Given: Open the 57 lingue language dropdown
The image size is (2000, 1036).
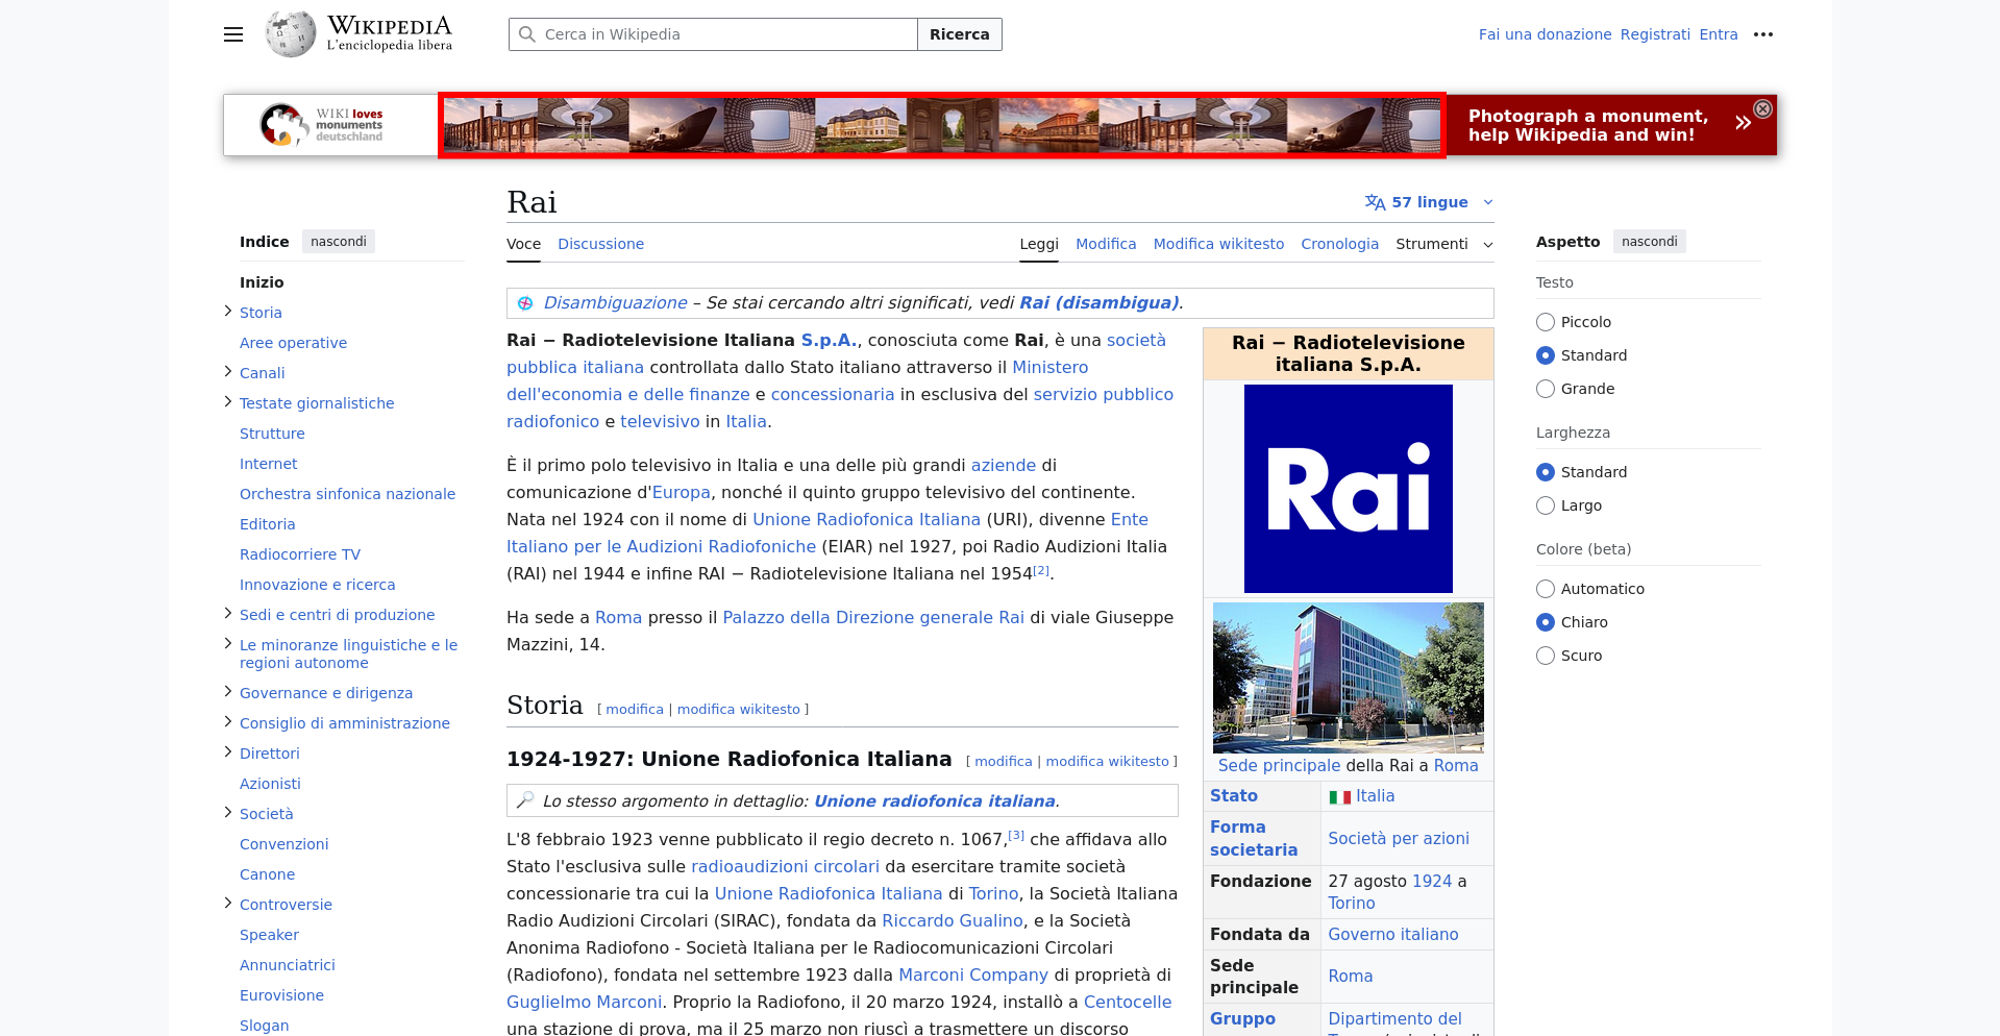Looking at the screenshot, I should click(1429, 202).
